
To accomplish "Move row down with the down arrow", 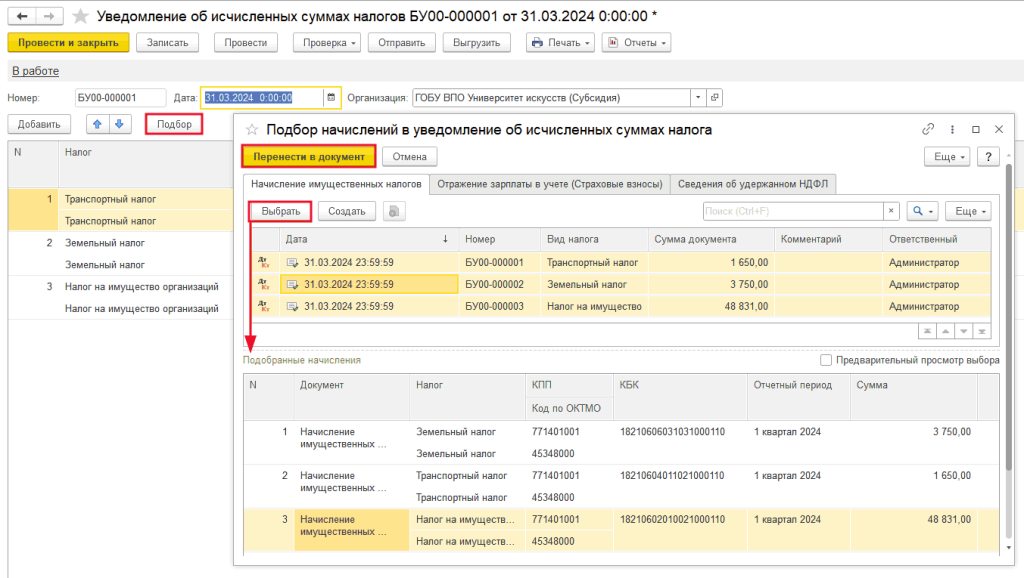I will [119, 124].
